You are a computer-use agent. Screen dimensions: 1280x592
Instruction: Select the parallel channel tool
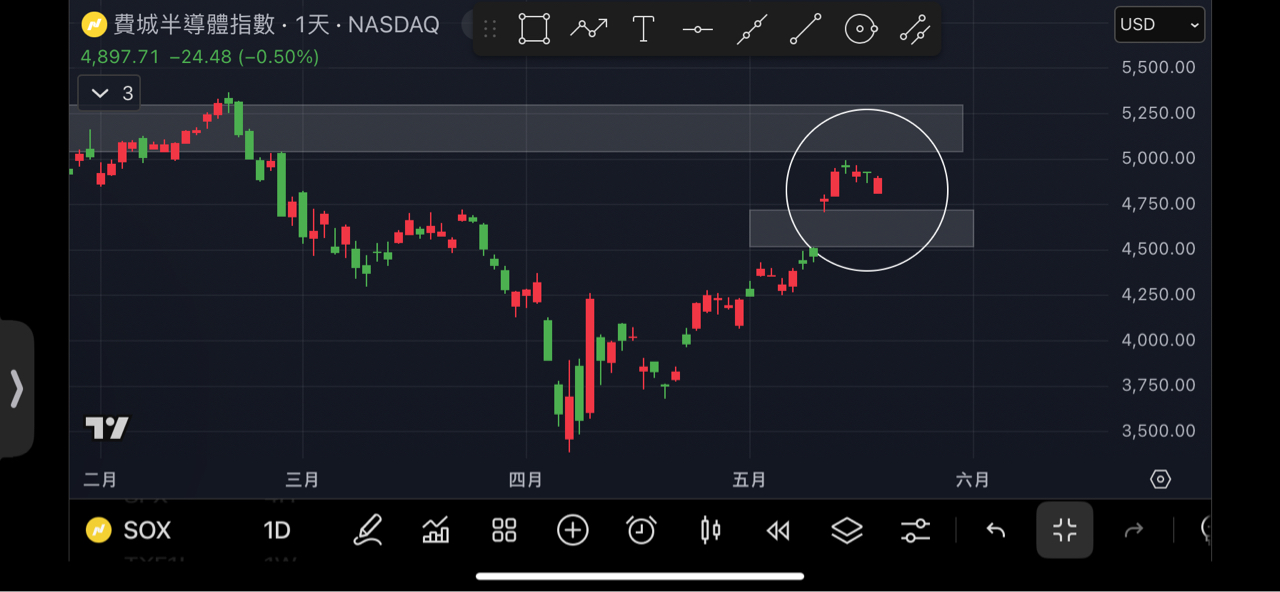pos(915,29)
